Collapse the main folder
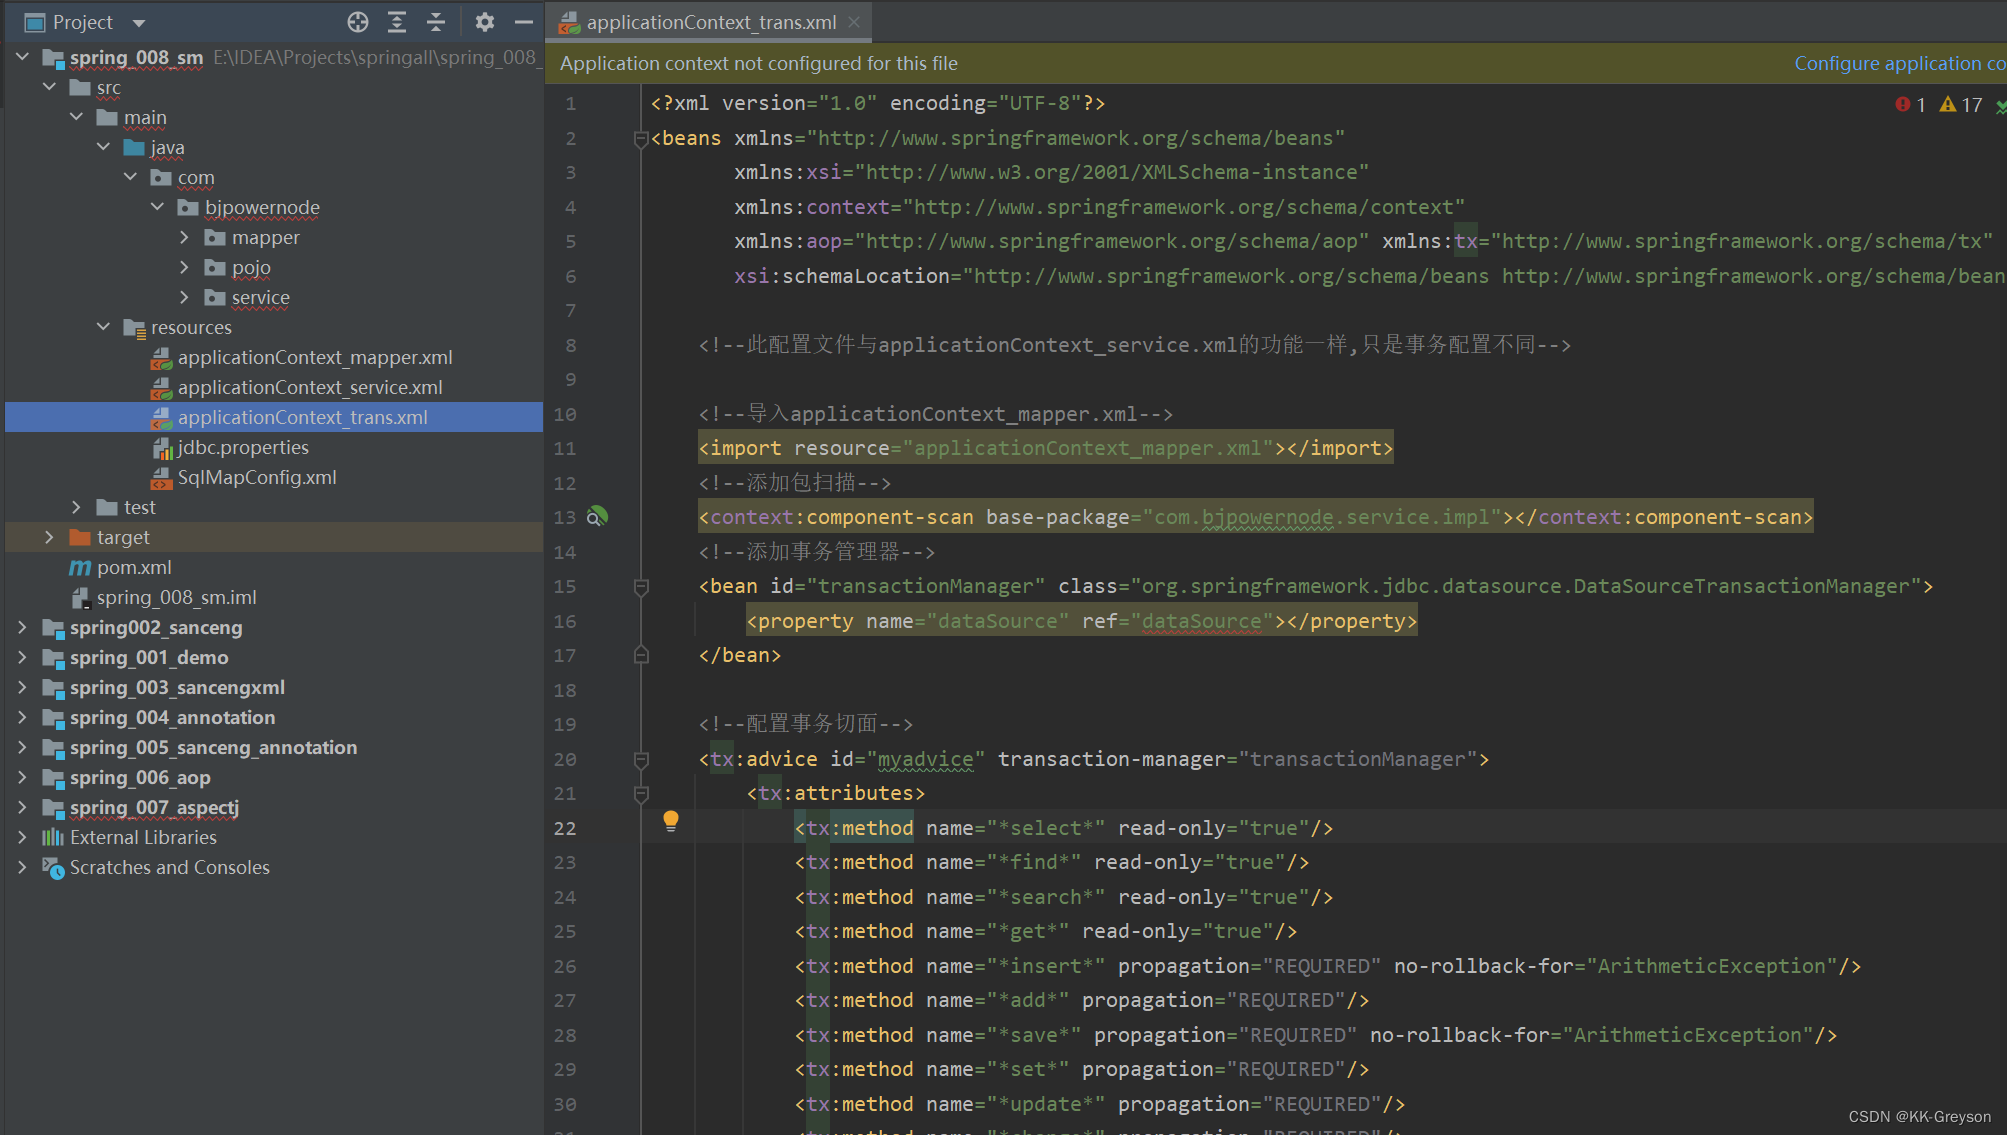Viewport: 2007px width, 1135px height. click(76, 117)
